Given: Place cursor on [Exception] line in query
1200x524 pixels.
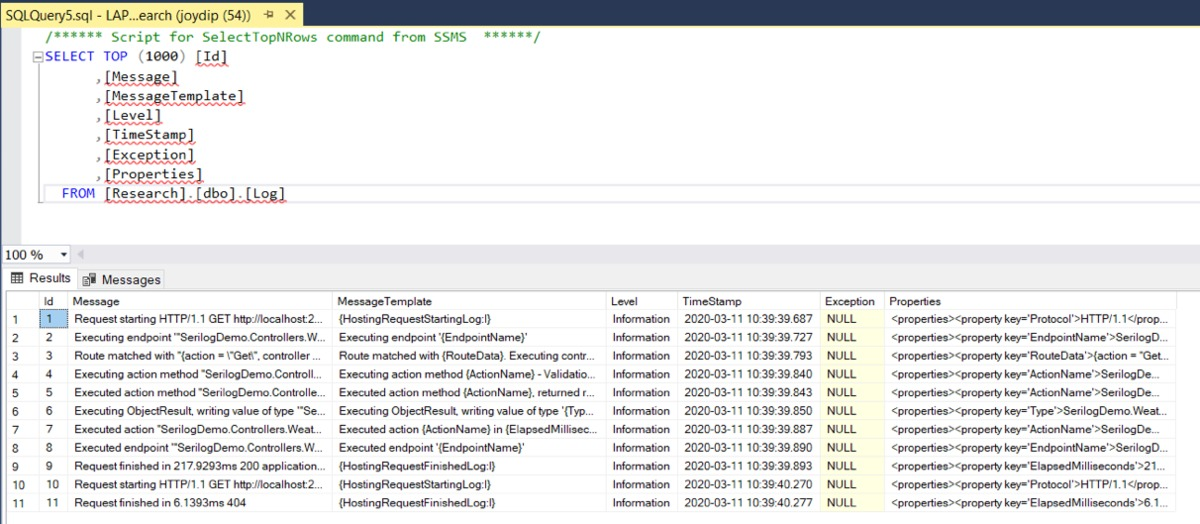Looking at the screenshot, I should 148,155.
